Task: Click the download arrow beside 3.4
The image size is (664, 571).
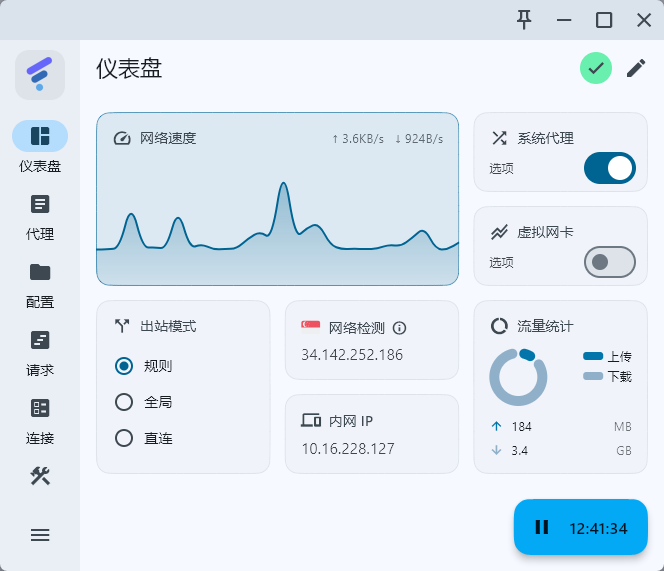Action: [x=496, y=450]
